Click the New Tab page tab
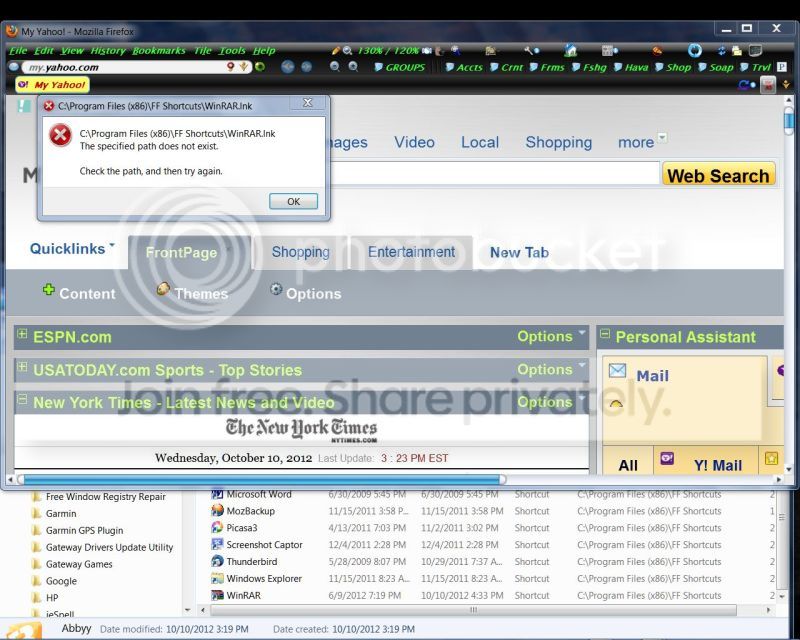The image size is (800, 640). [519, 252]
